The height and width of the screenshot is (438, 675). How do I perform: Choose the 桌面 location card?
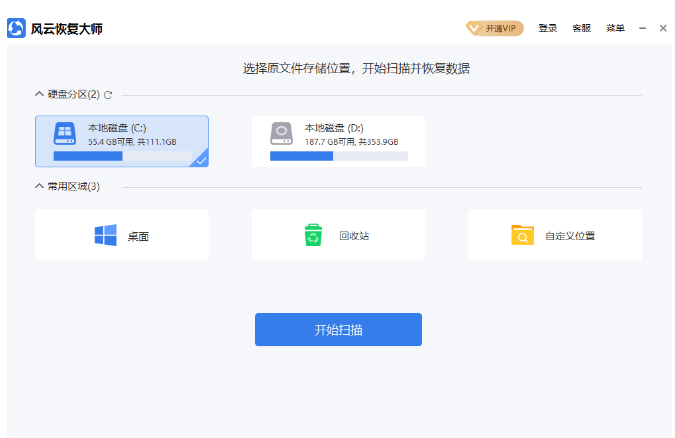pyautogui.click(x=122, y=235)
